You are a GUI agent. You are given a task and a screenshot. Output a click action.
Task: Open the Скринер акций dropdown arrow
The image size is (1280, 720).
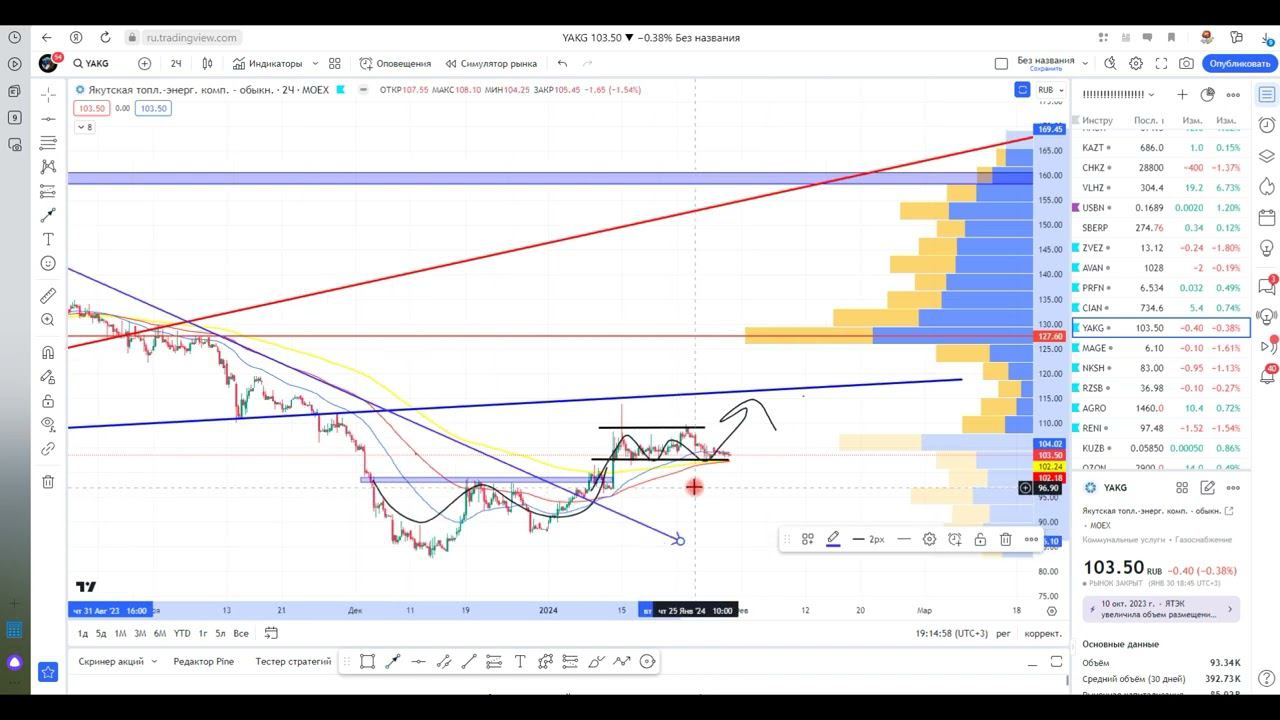[154, 661]
